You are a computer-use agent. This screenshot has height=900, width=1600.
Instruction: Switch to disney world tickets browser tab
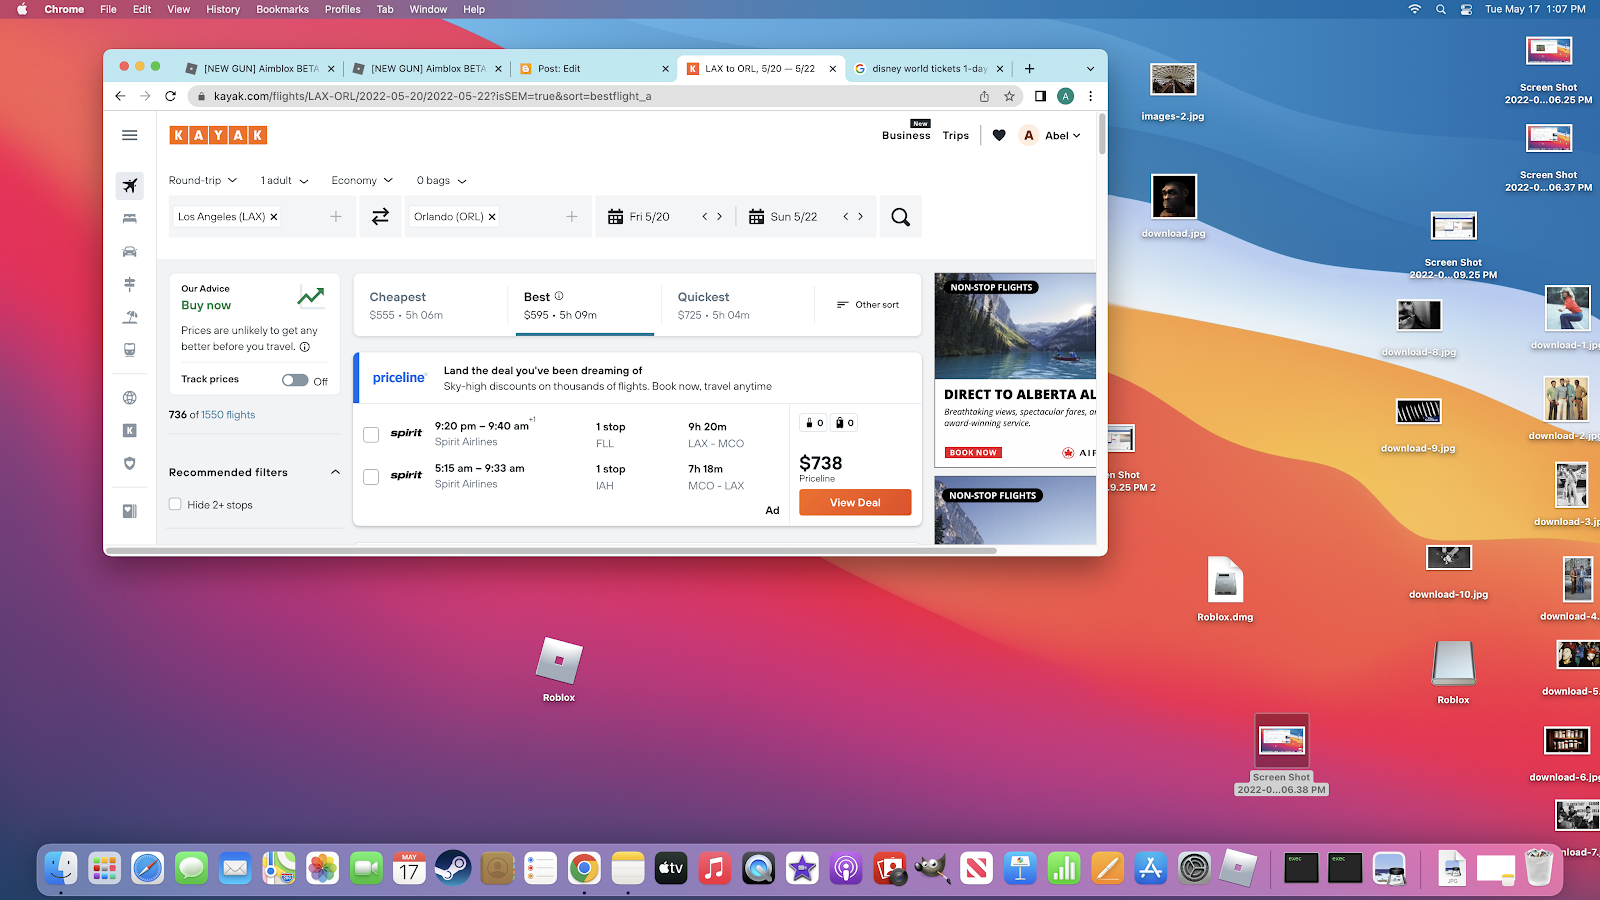click(x=929, y=69)
